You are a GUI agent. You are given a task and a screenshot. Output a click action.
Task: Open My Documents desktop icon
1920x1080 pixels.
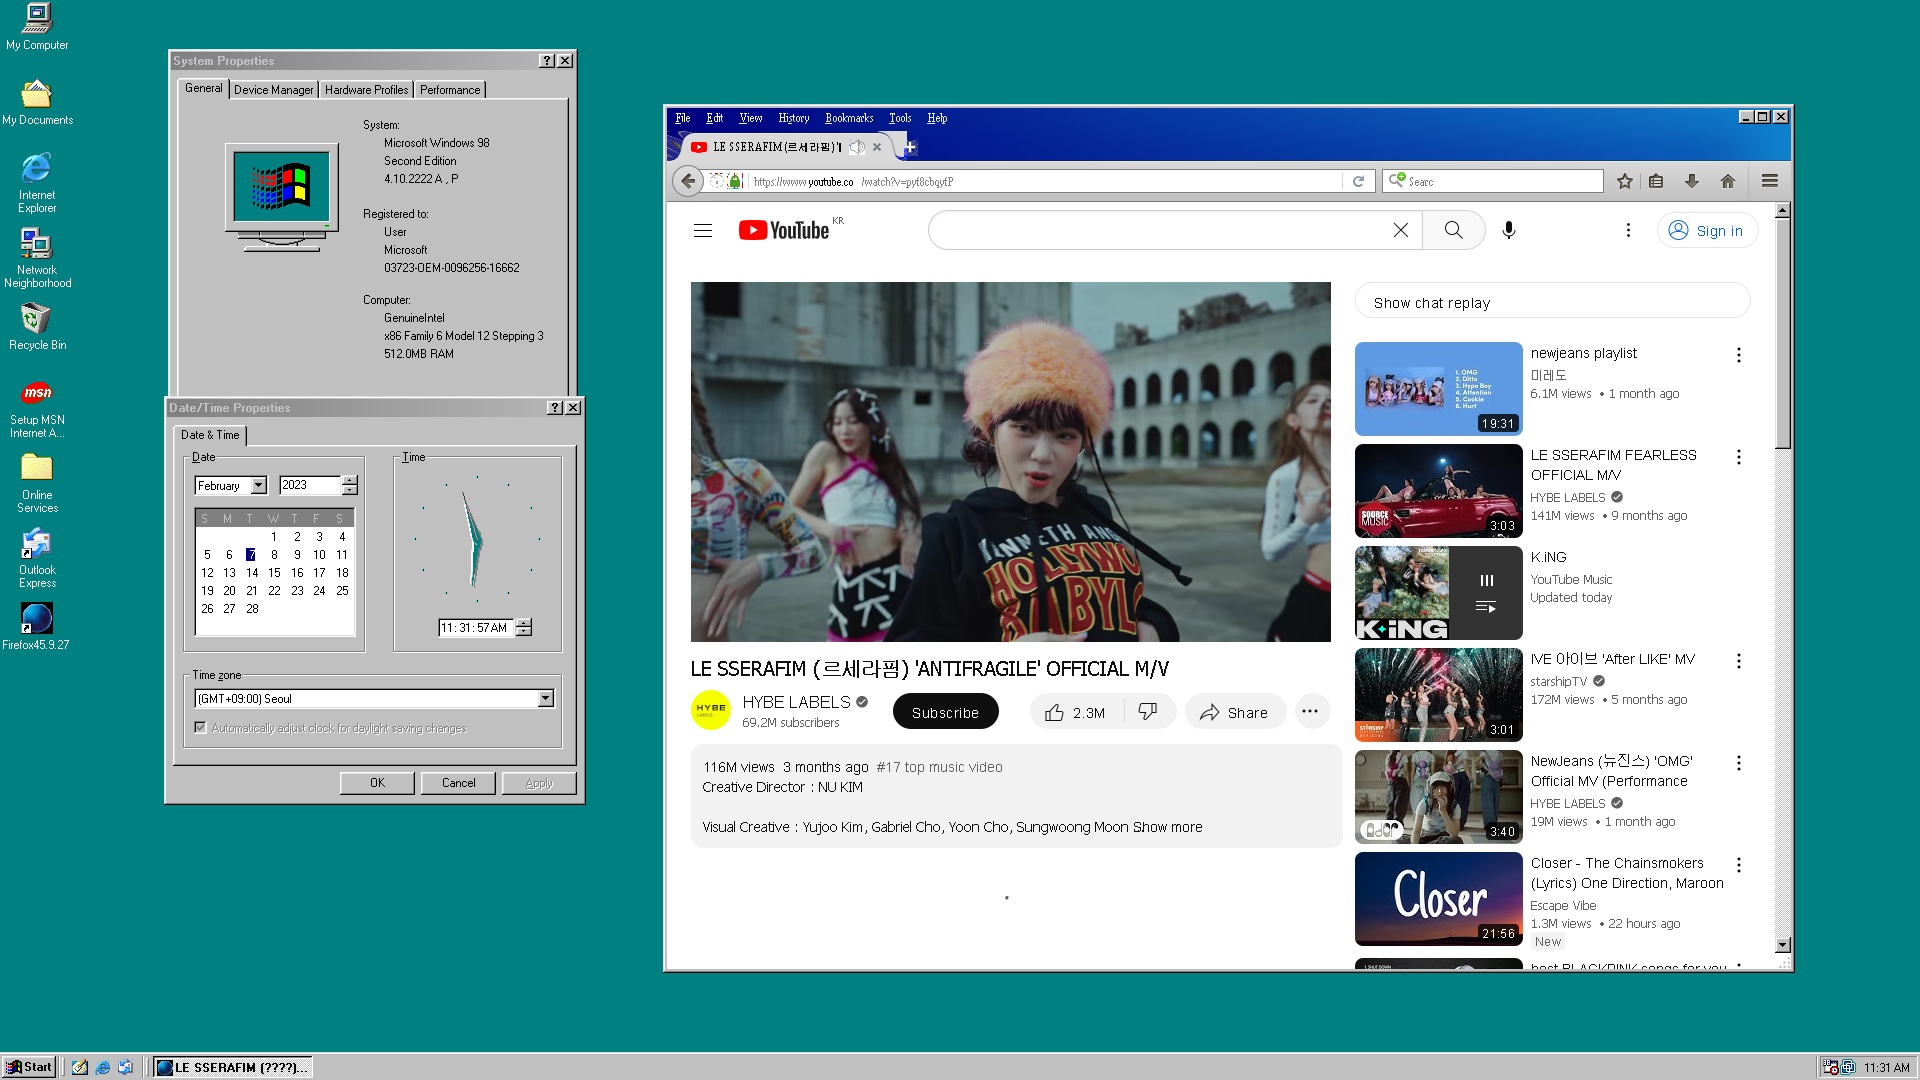[37, 102]
